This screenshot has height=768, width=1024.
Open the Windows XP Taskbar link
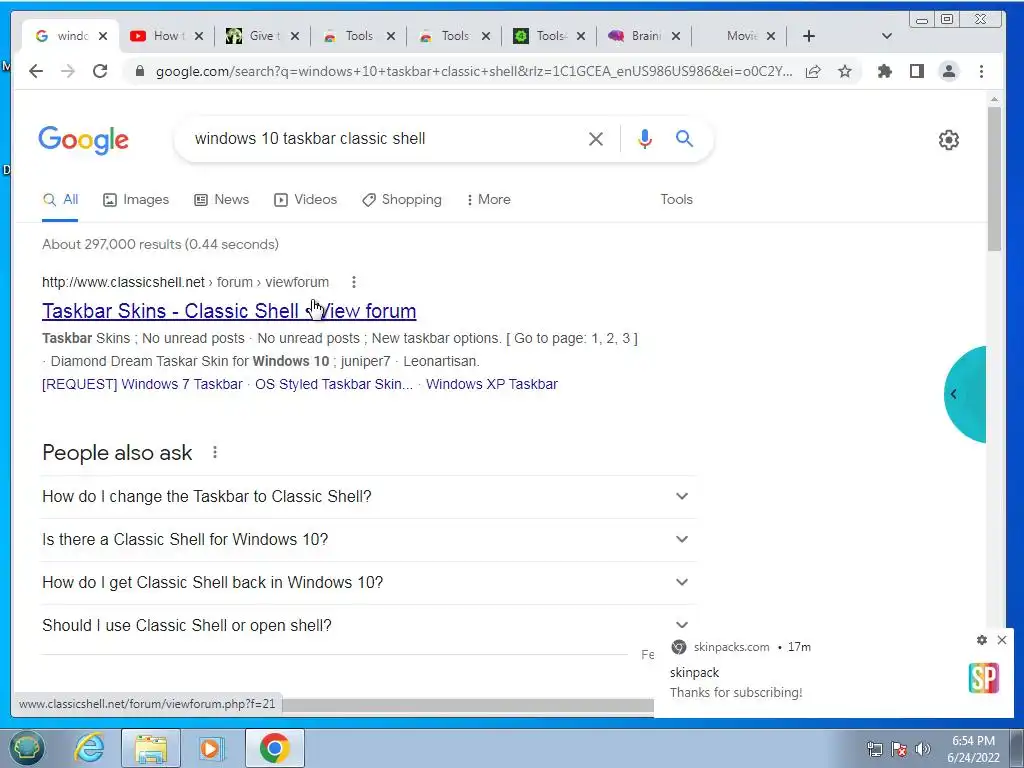[492, 384]
